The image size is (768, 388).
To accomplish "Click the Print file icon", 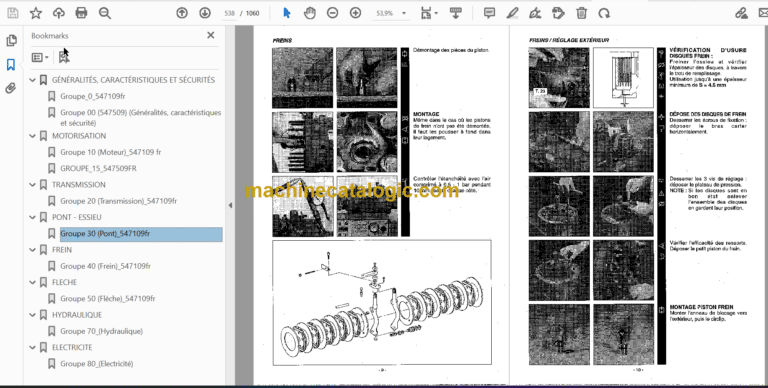I will point(81,13).
